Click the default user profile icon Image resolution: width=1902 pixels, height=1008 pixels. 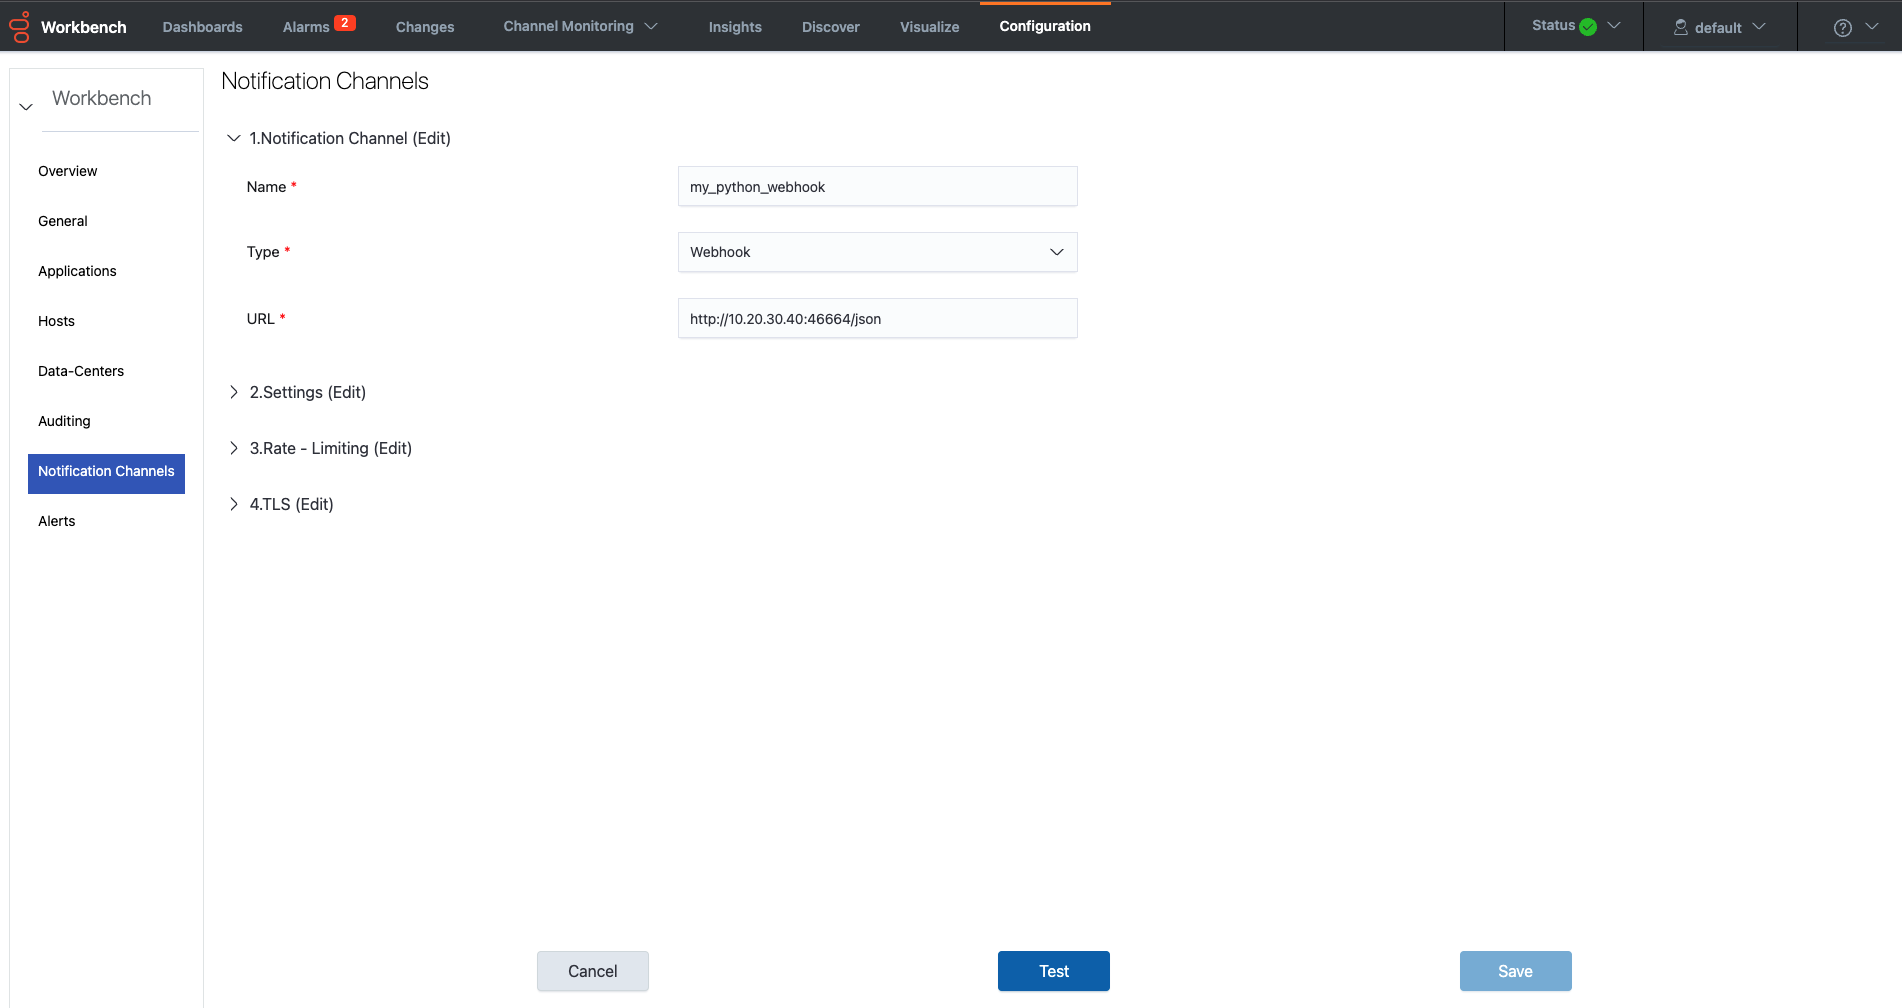tap(1681, 27)
